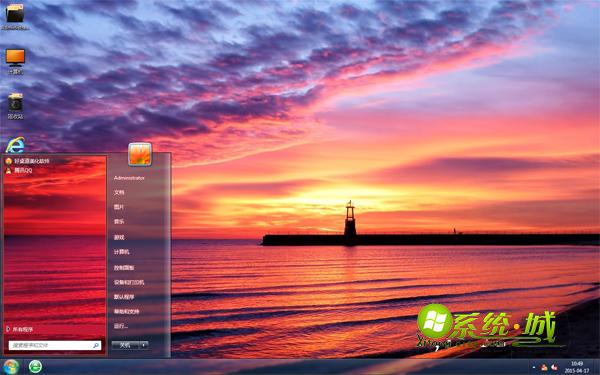Click the red-white tray icon

pos(553,367)
